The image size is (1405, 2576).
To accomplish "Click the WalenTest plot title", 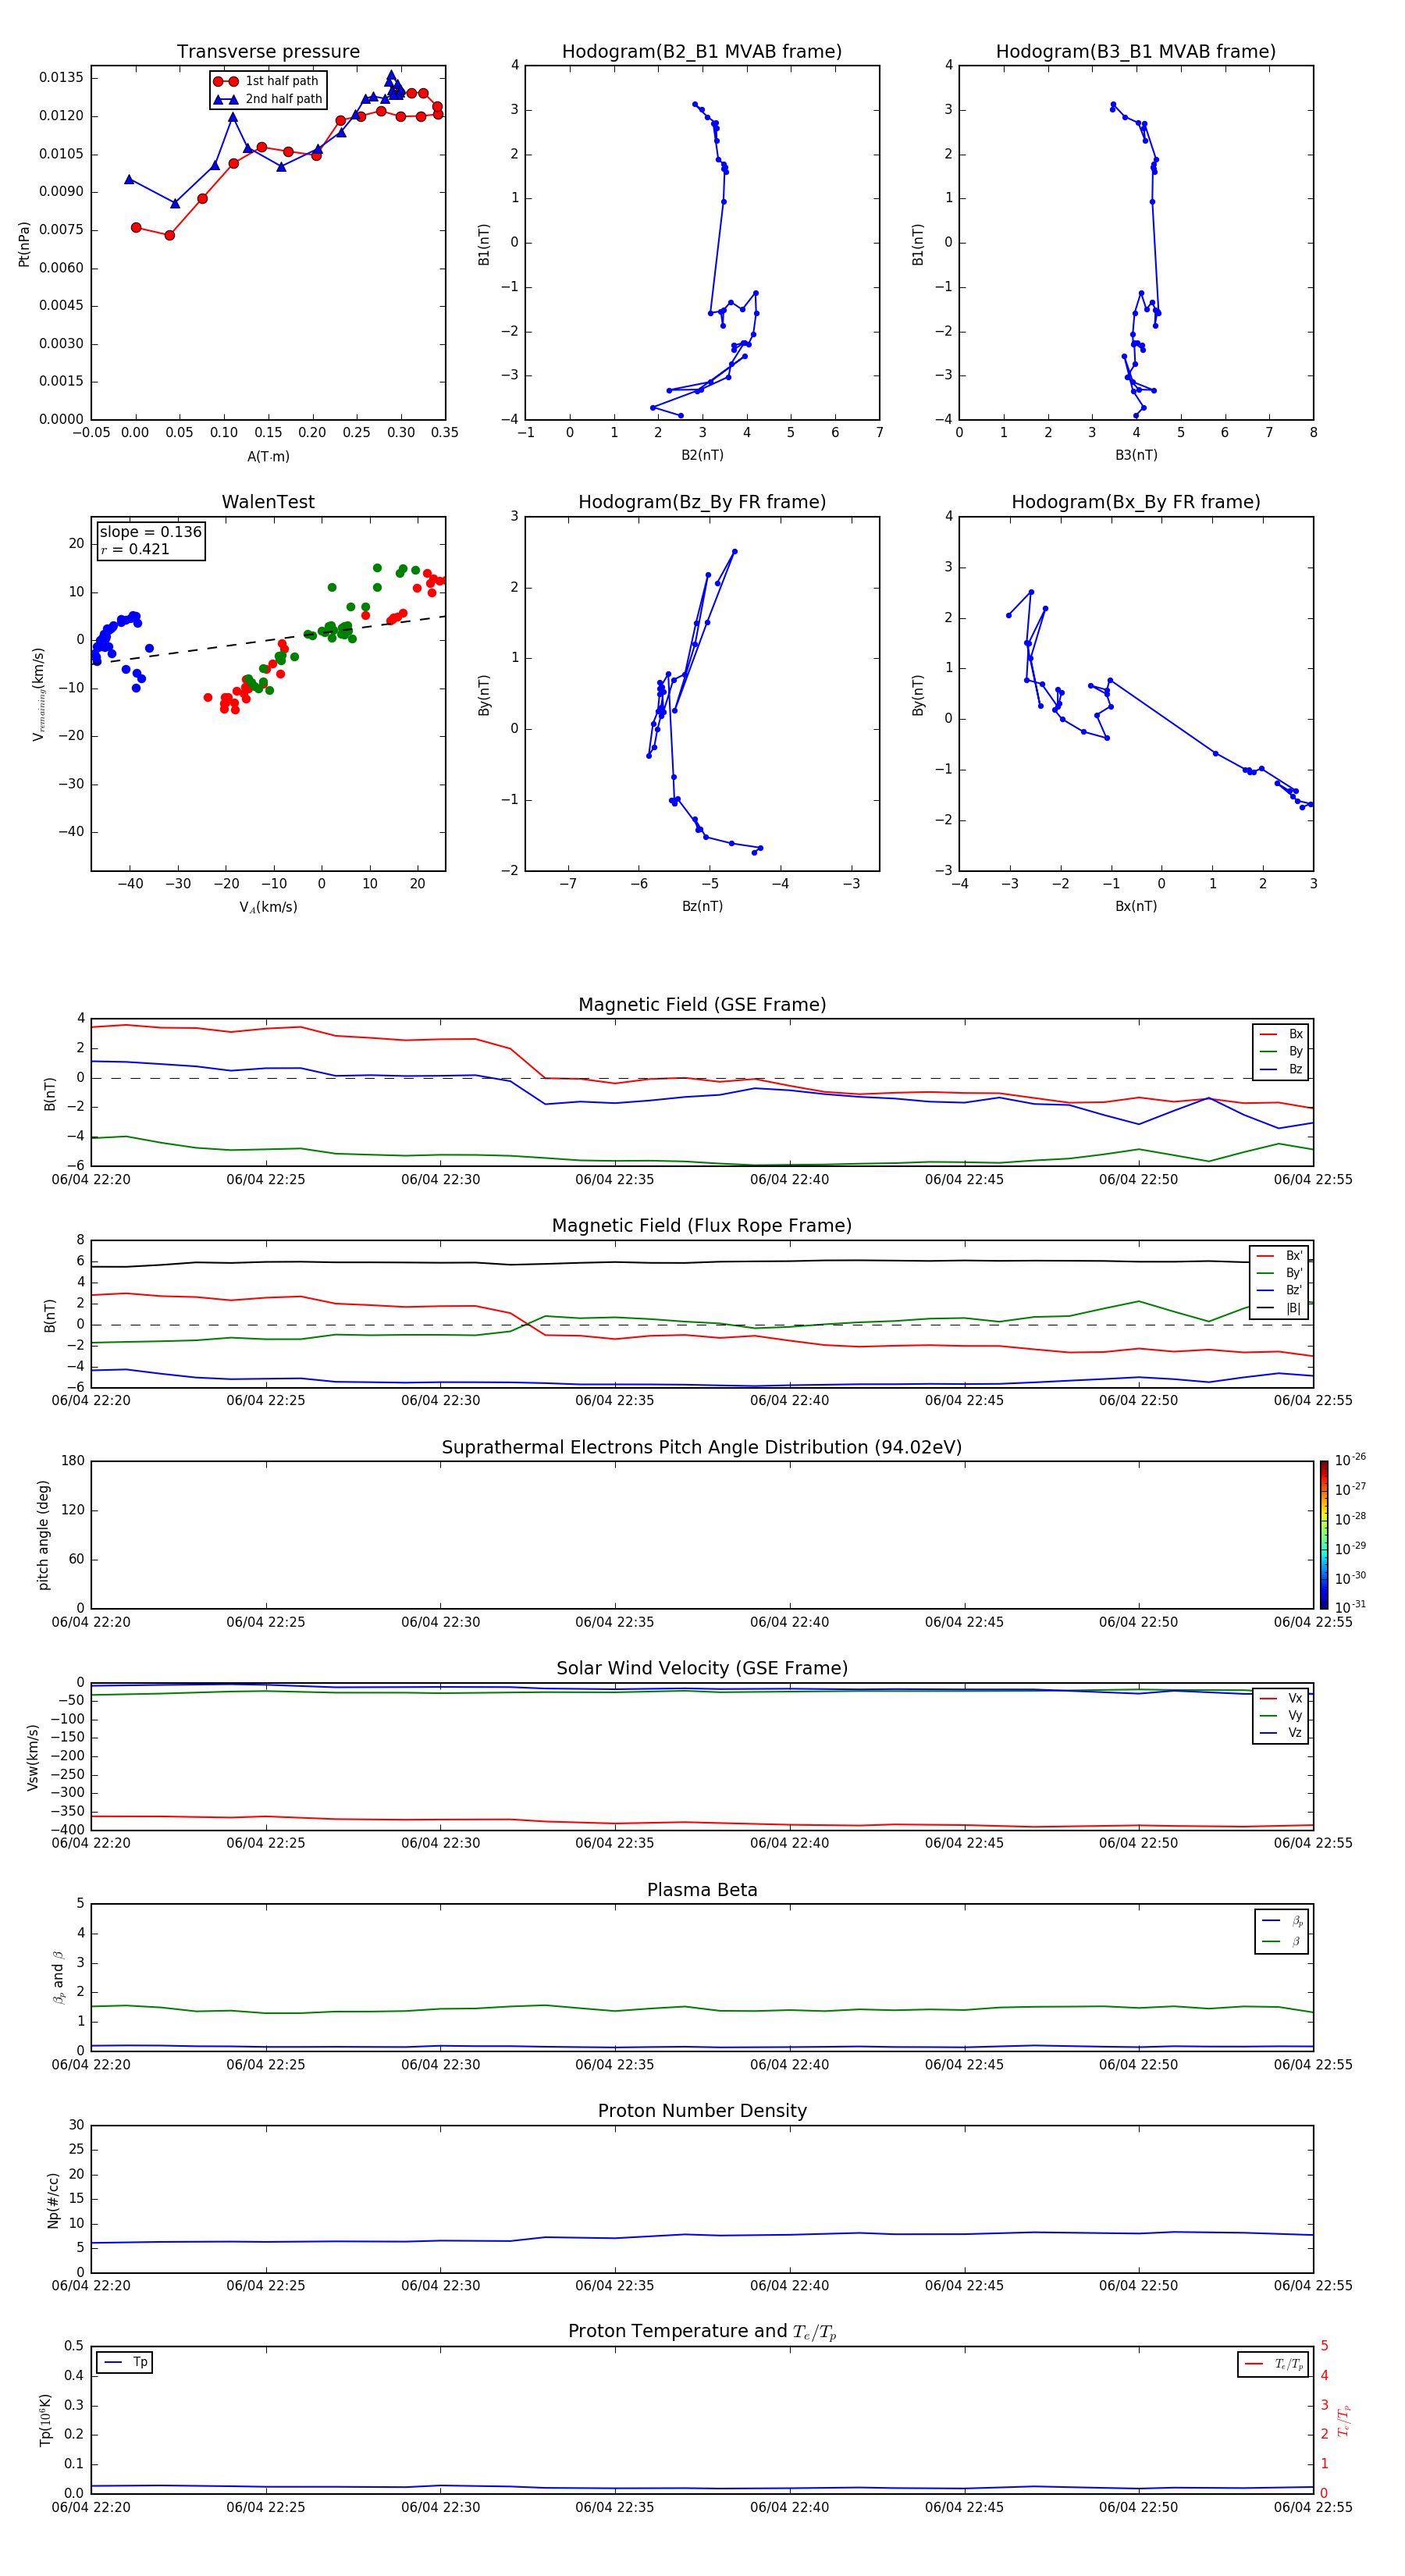I will [x=268, y=502].
